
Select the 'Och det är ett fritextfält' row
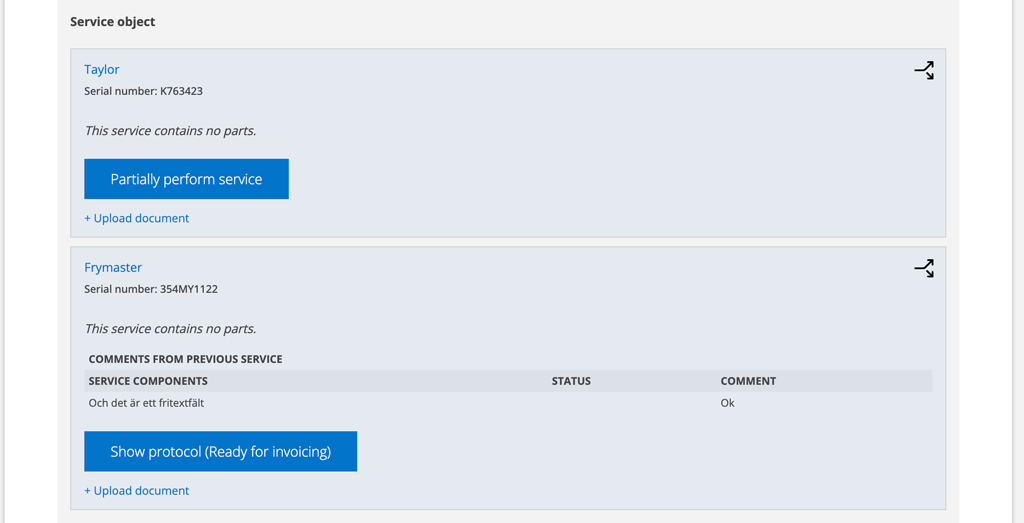pos(508,403)
